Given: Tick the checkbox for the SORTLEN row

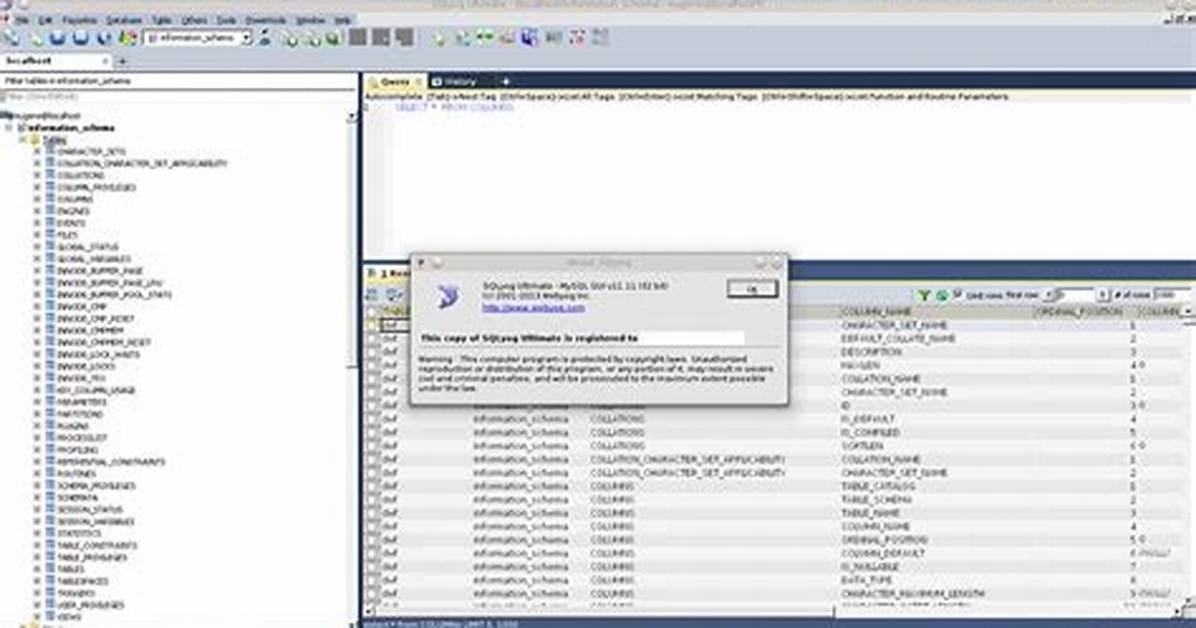Looking at the screenshot, I should point(373,446).
